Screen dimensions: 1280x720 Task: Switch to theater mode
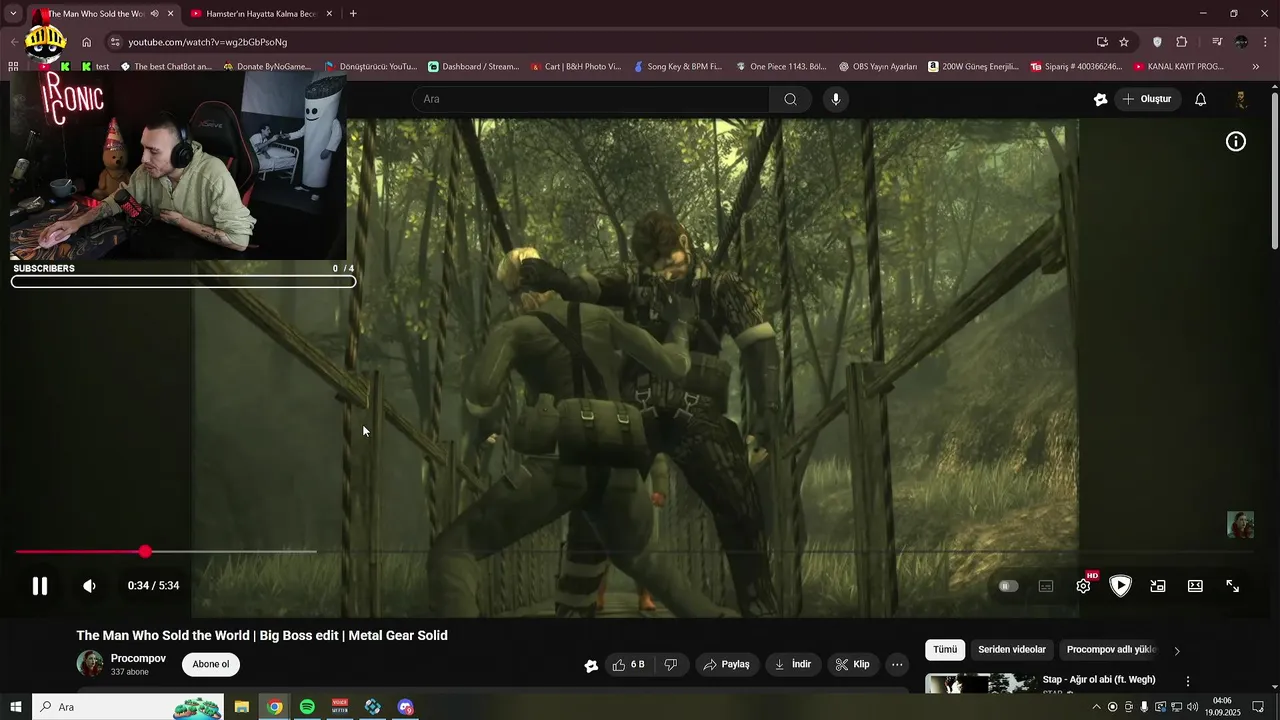(x=1195, y=586)
